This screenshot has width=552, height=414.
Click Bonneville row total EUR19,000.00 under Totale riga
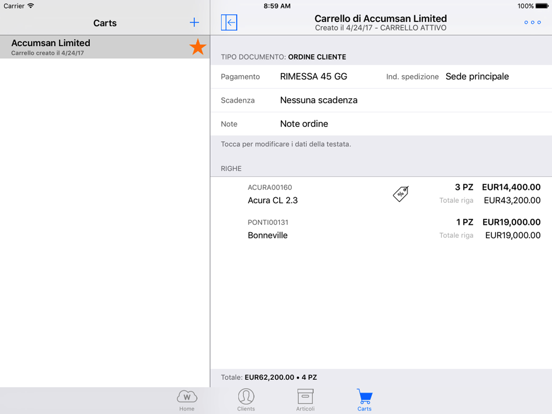(513, 235)
